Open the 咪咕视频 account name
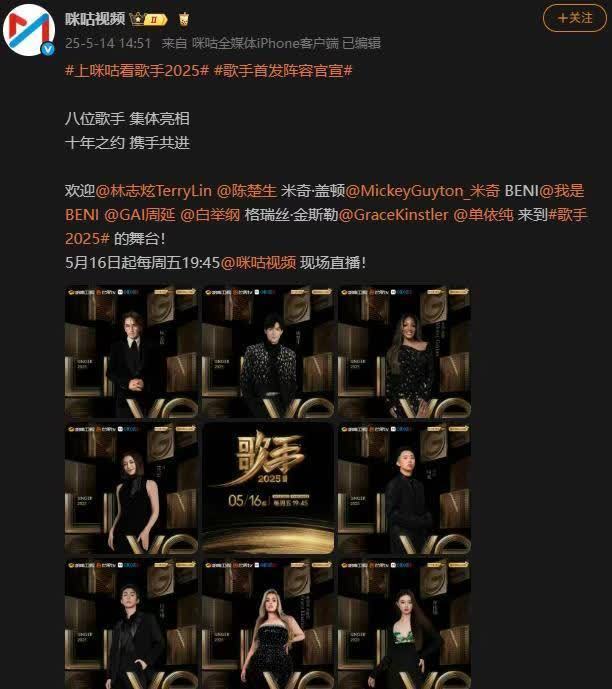 (95, 19)
